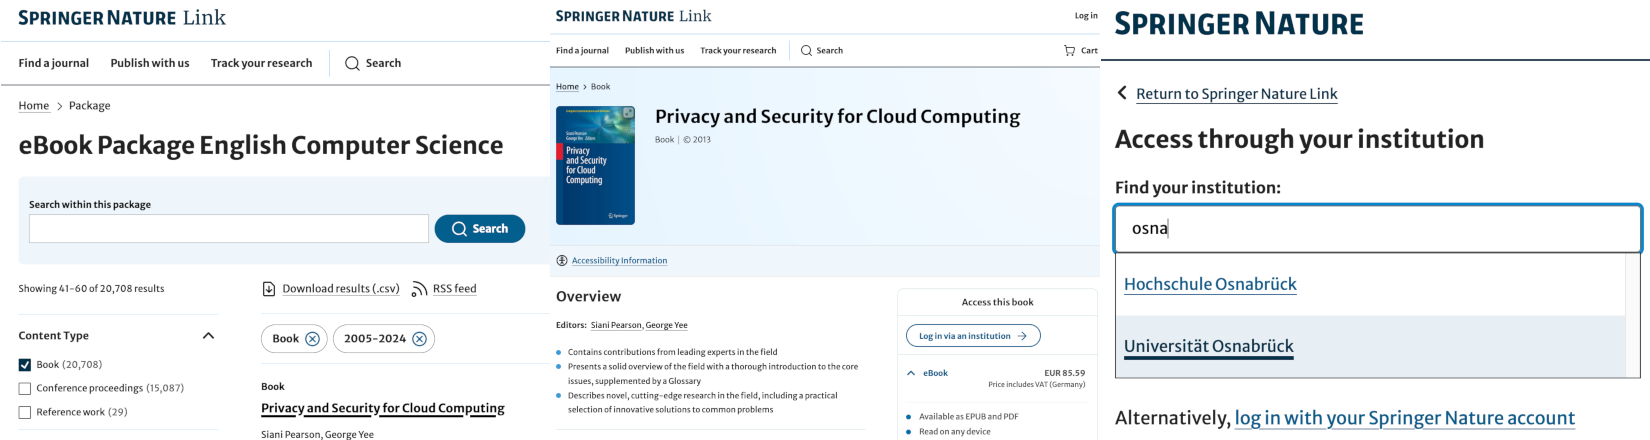Click the shopping Cart icon
Screen dimensions: 1650x440
pyautogui.click(x=1070, y=50)
